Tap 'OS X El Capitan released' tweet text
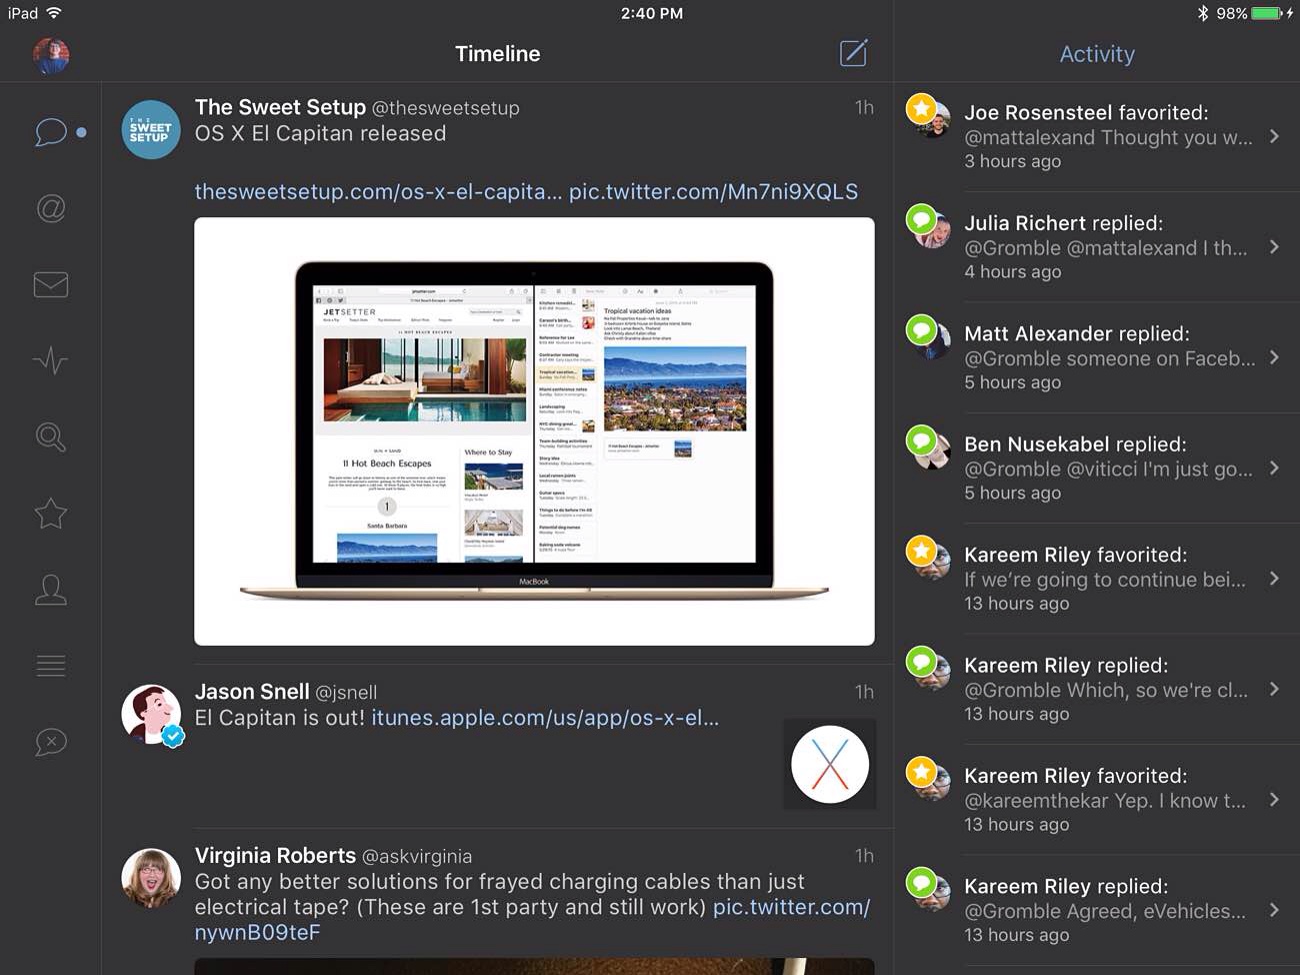The height and width of the screenshot is (975, 1300). click(320, 134)
